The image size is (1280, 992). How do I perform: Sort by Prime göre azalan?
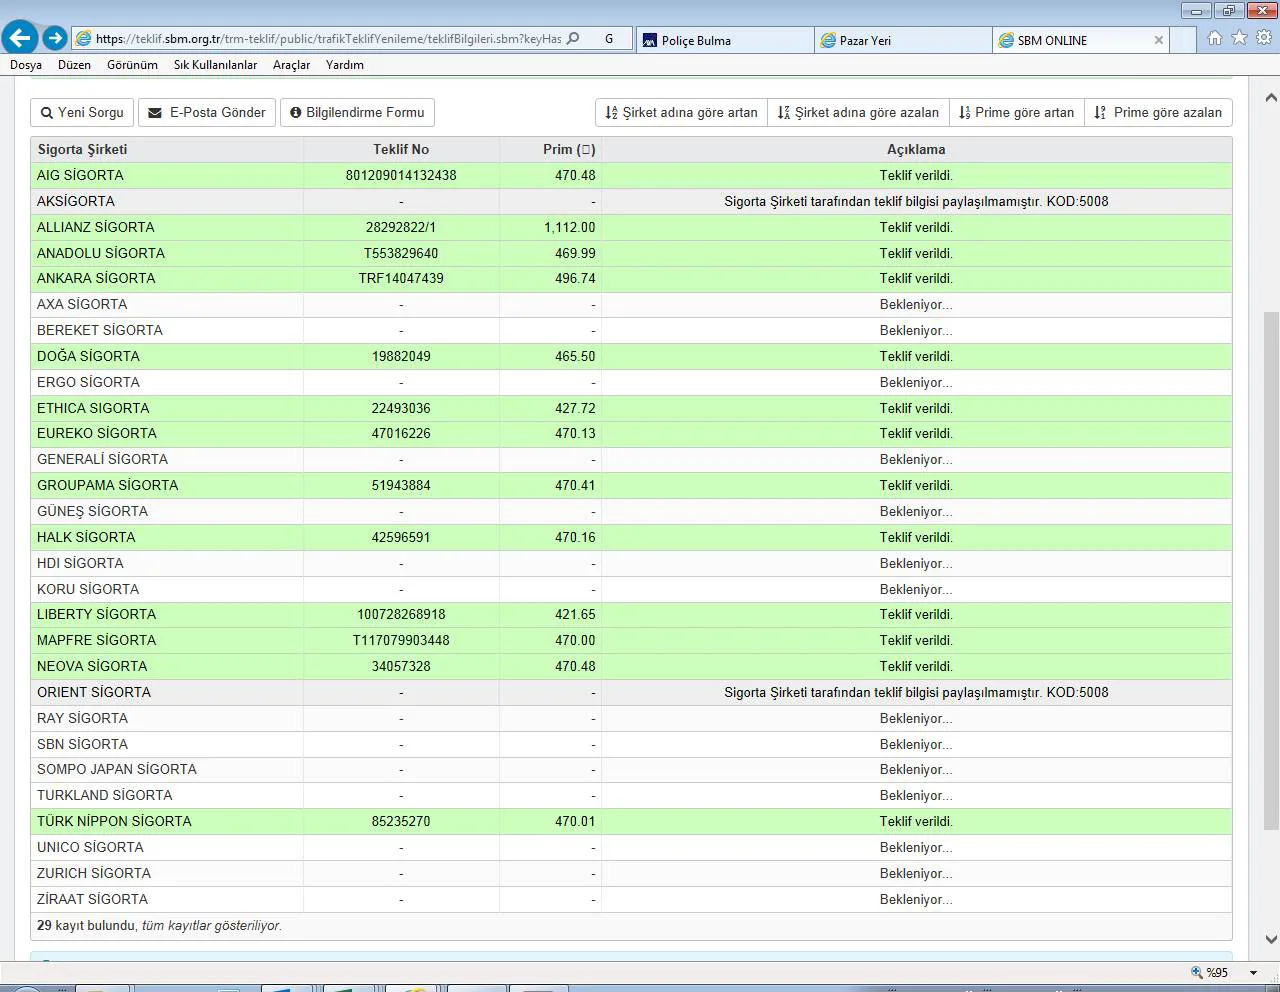pos(1158,112)
